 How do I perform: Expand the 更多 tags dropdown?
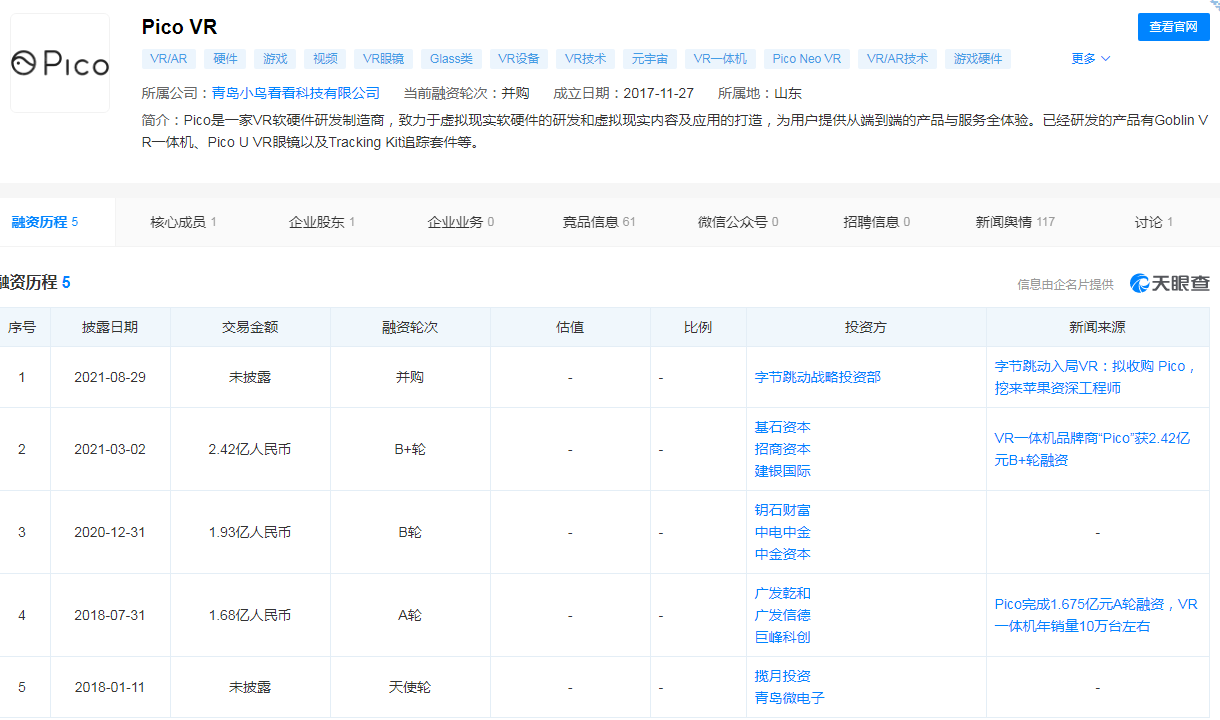(1090, 59)
